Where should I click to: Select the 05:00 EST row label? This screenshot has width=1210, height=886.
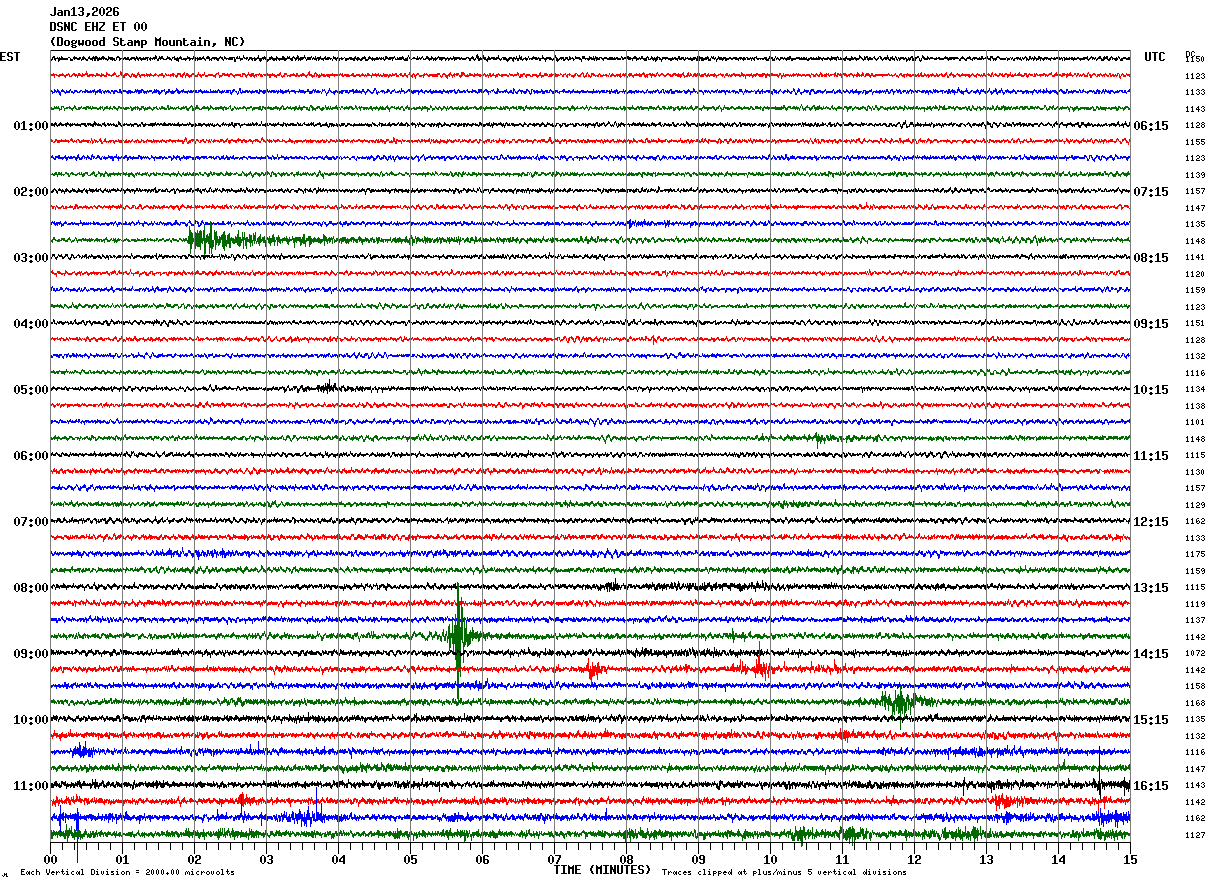(x=31, y=390)
